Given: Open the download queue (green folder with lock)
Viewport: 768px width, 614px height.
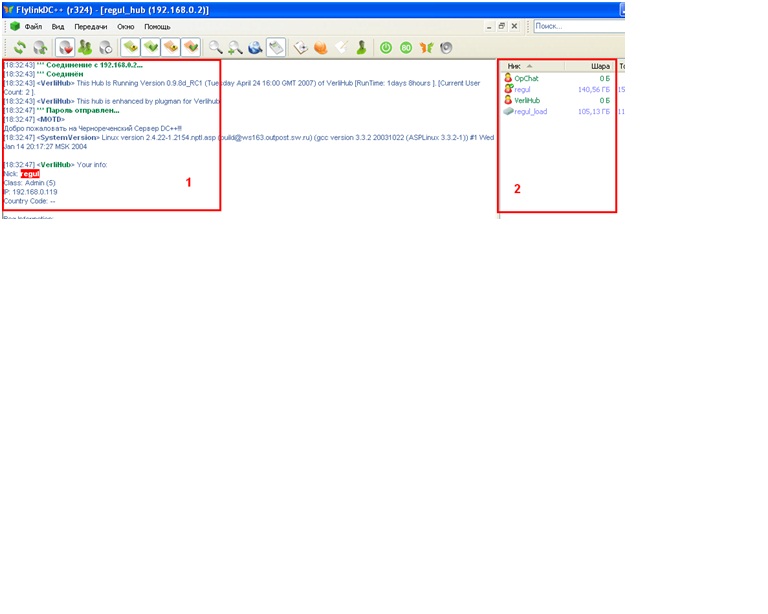Looking at the screenshot, I should click(x=131, y=47).
